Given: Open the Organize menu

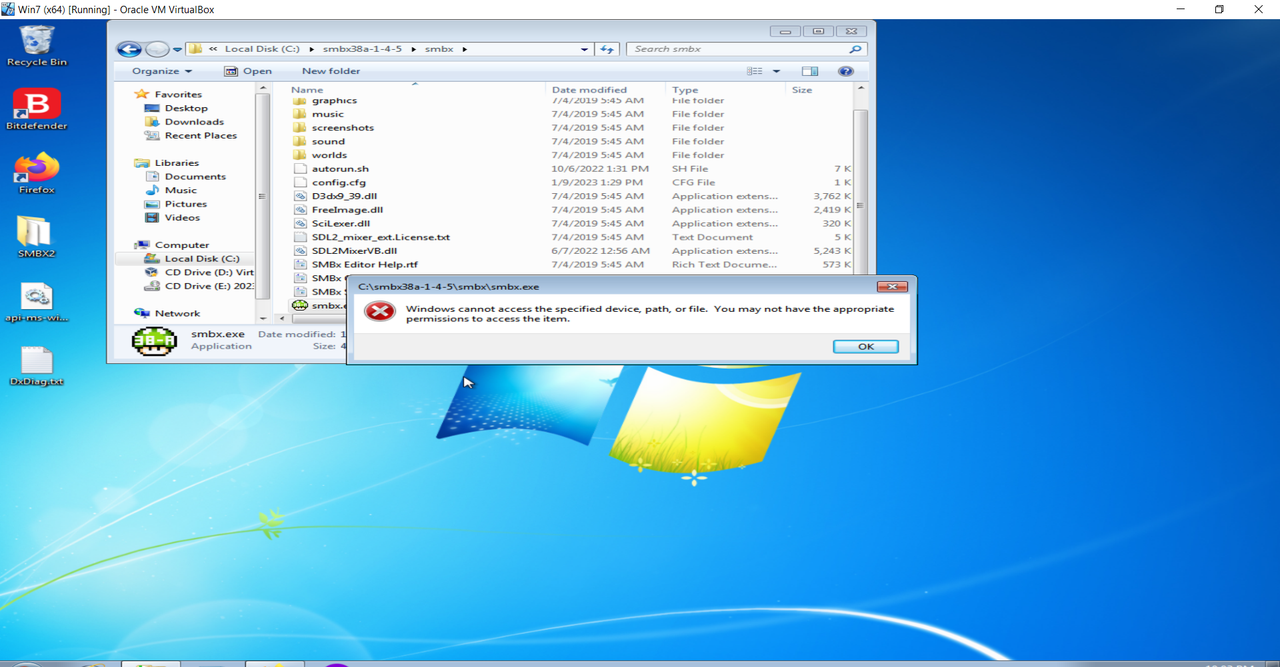Looking at the screenshot, I should 162,71.
